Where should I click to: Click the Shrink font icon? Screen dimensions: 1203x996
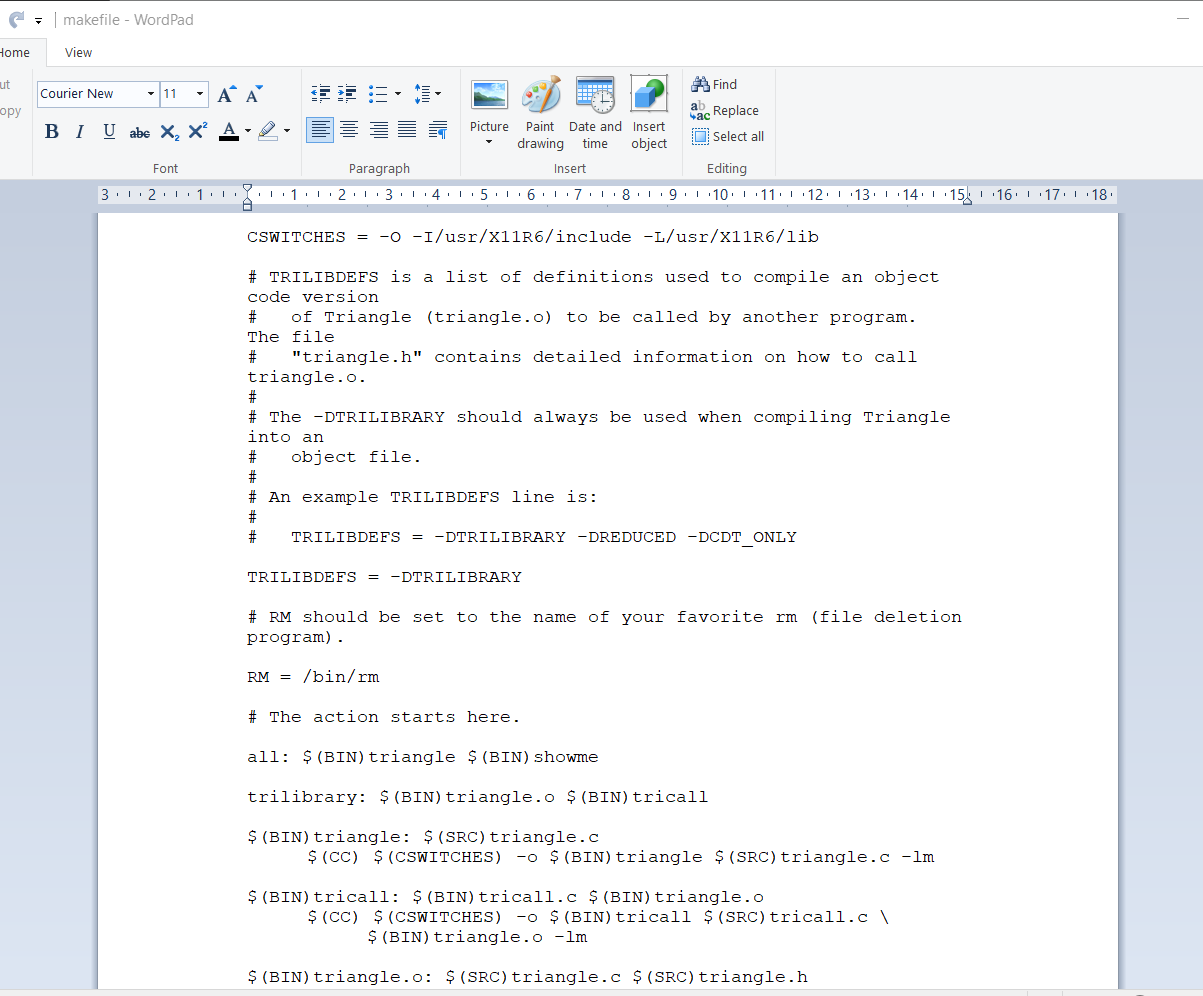click(x=254, y=94)
